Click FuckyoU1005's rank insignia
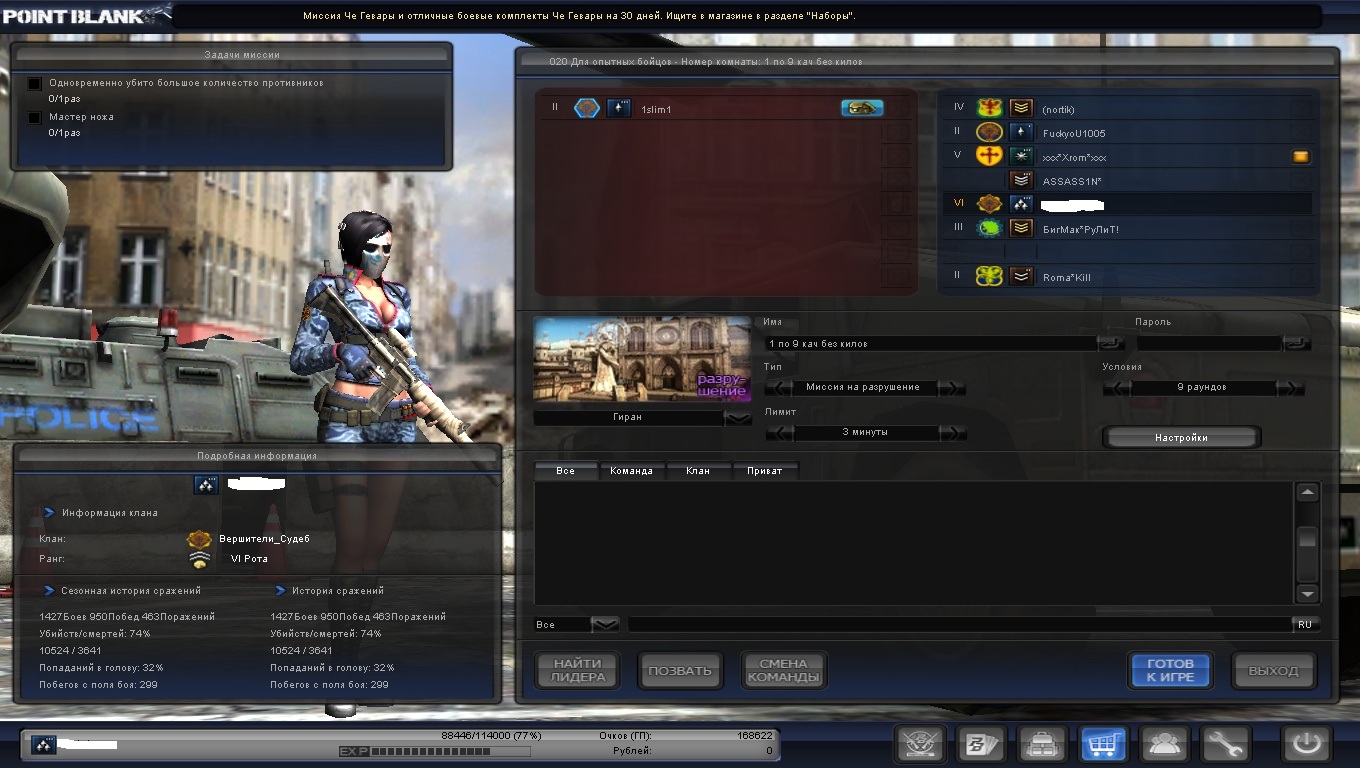Image resolution: width=1360 pixels, height=768 pixels. click(1021, 132)
